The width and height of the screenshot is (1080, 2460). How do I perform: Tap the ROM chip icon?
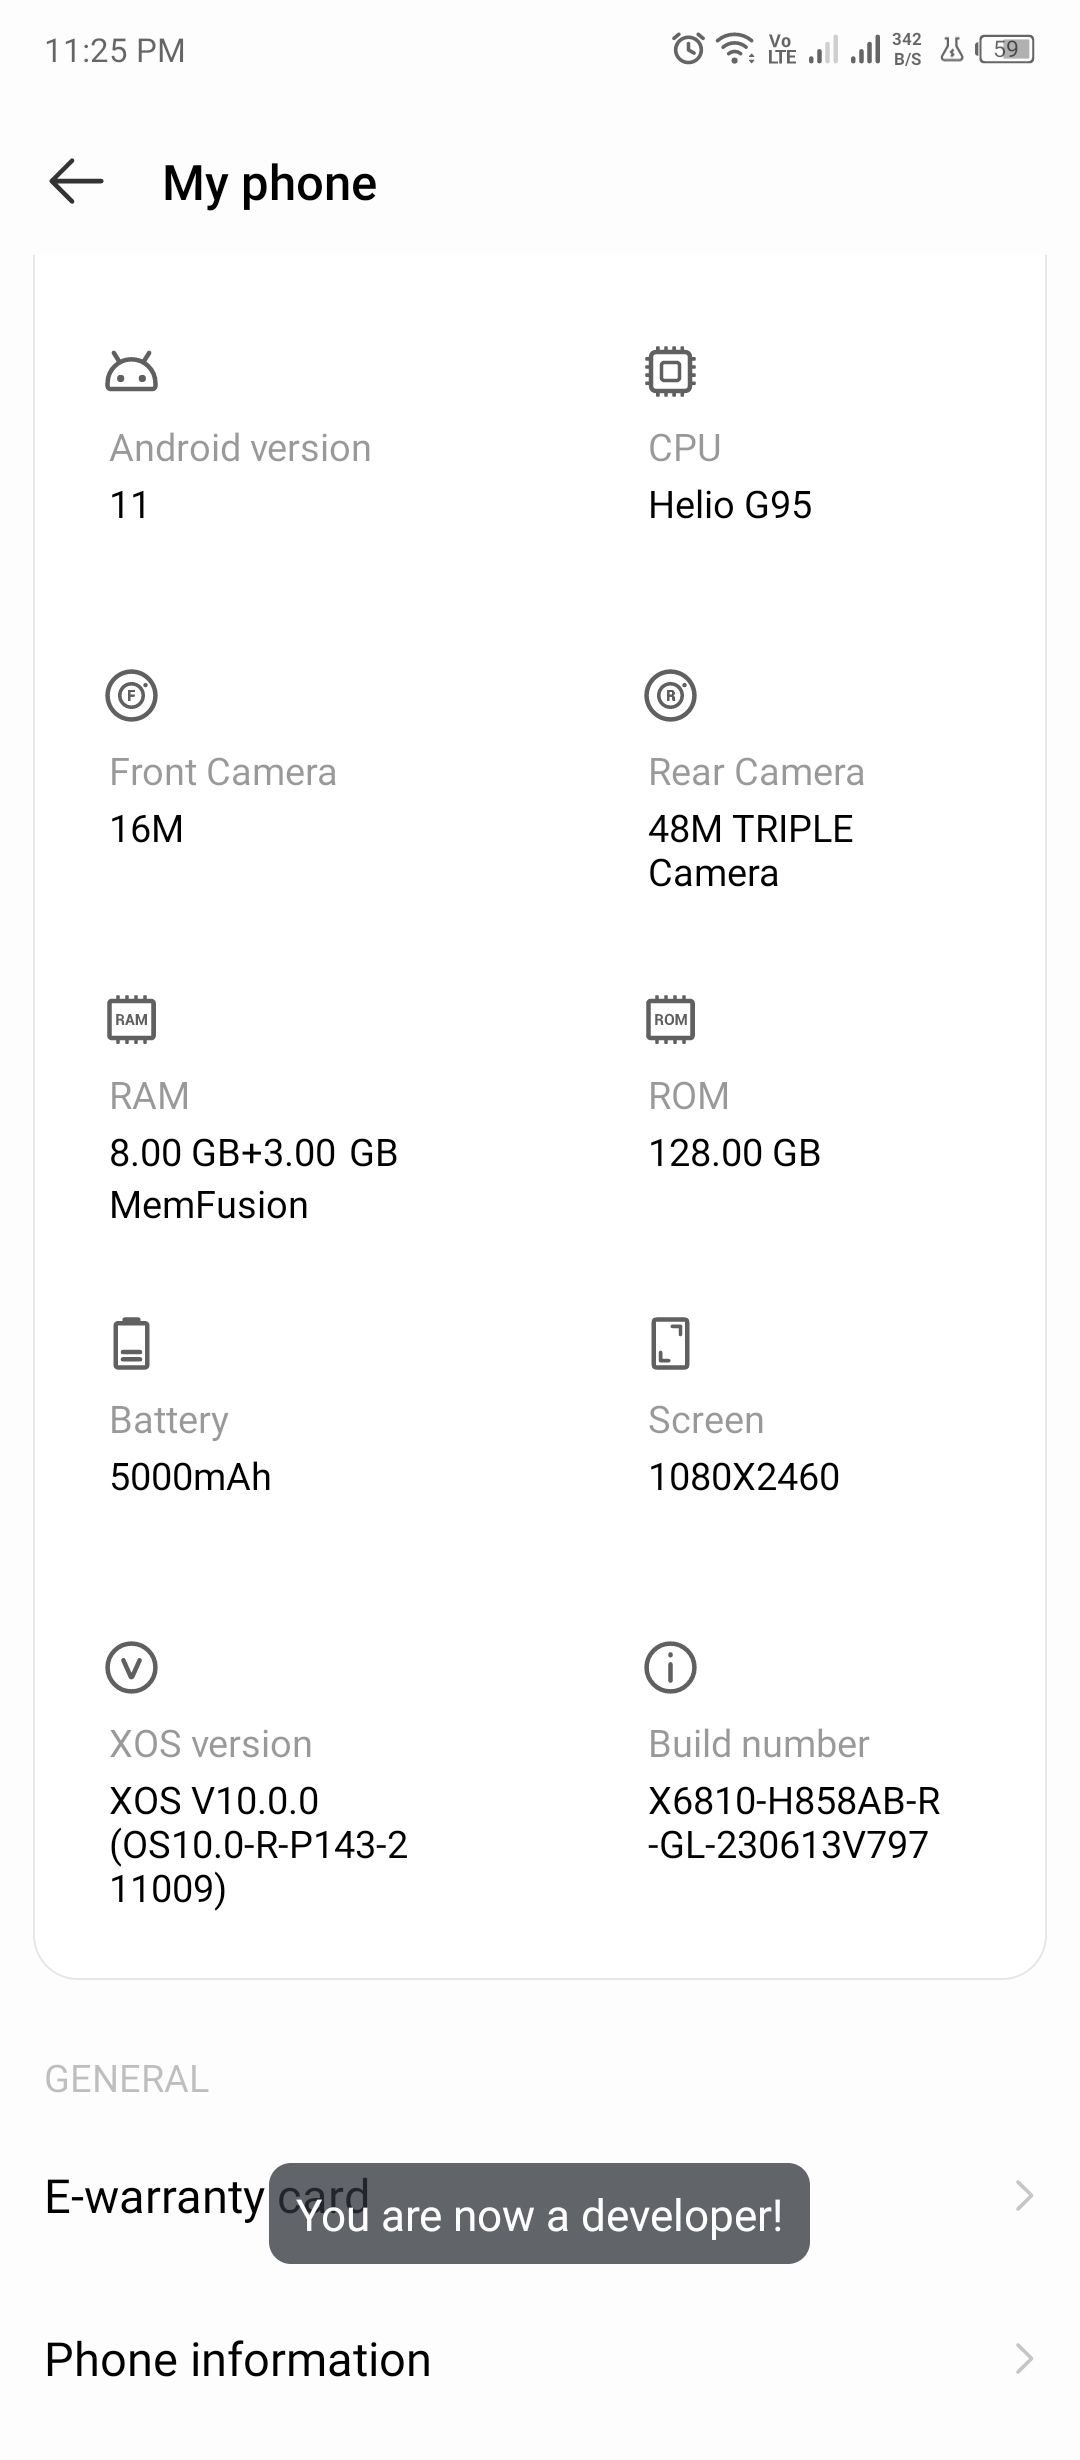click(670, 1019)
